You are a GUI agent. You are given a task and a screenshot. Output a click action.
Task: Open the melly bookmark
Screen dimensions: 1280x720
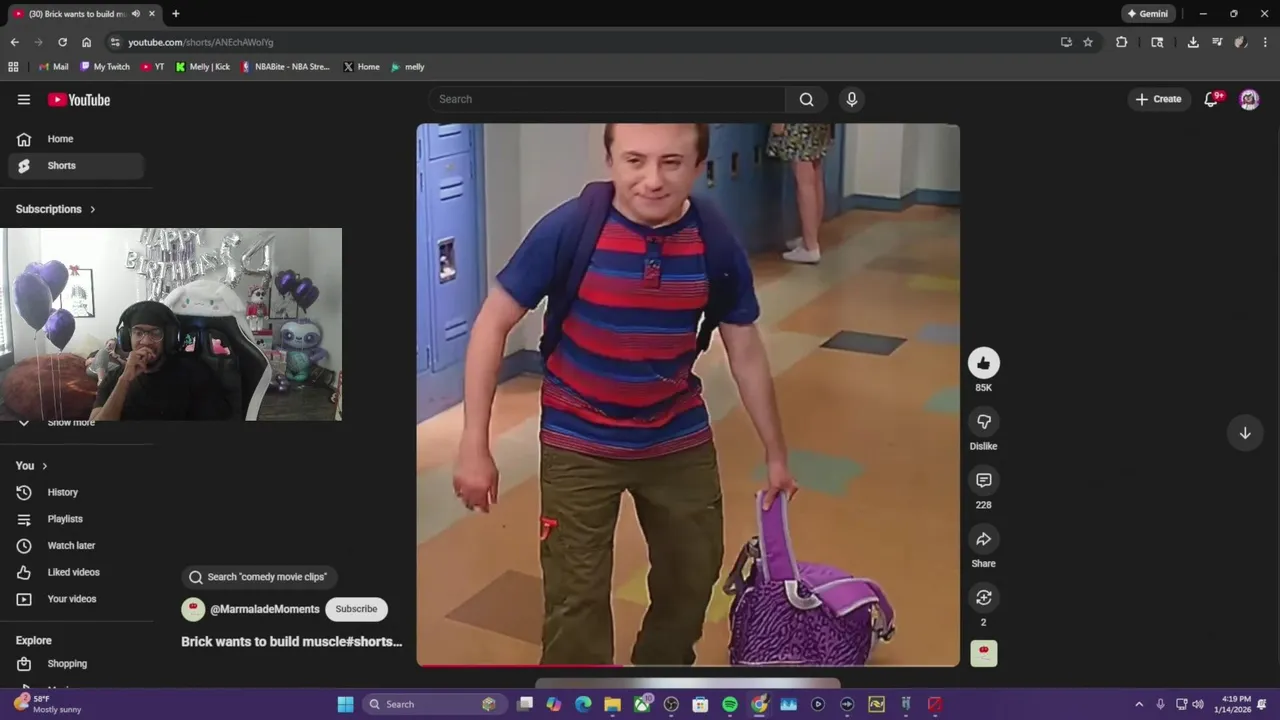407,67
